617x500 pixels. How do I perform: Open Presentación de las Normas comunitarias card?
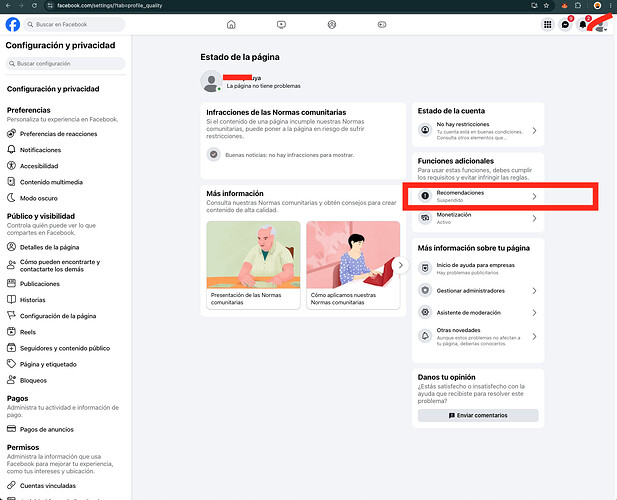click(x=253, y=265)
